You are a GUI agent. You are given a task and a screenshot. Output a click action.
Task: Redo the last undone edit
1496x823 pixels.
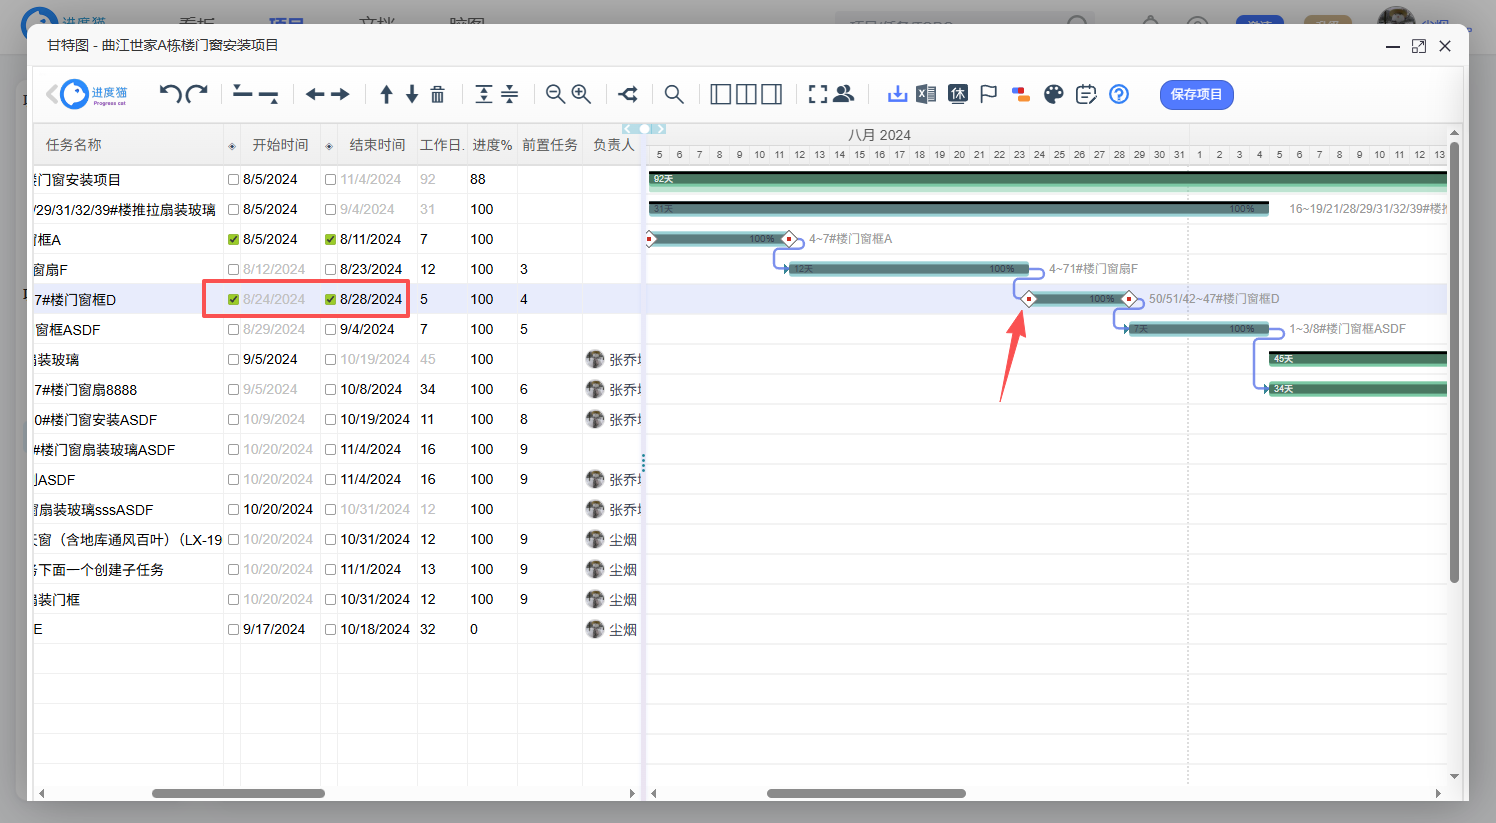[x=197, y=94]
